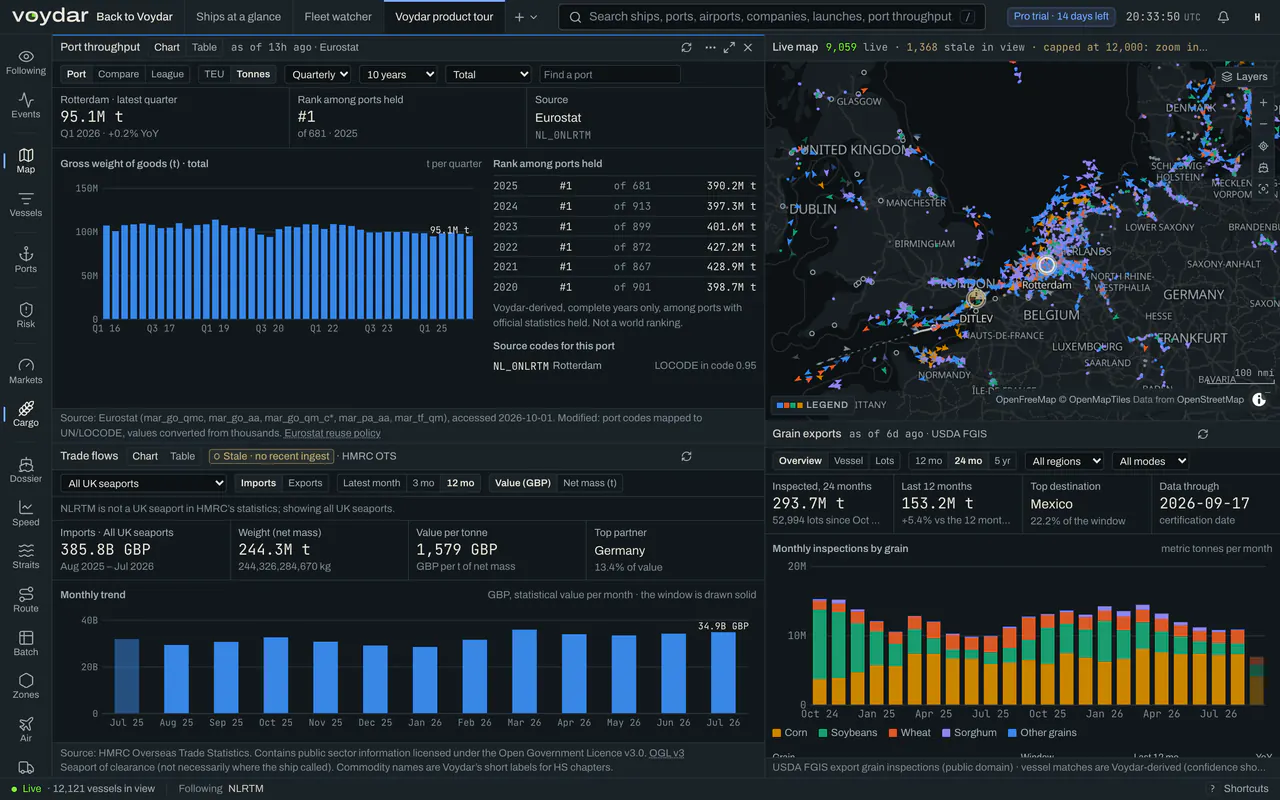The image size is (1280, 800).
Task: Open keyboard Shortcuts from the status bar
Action: point(1238,789)
